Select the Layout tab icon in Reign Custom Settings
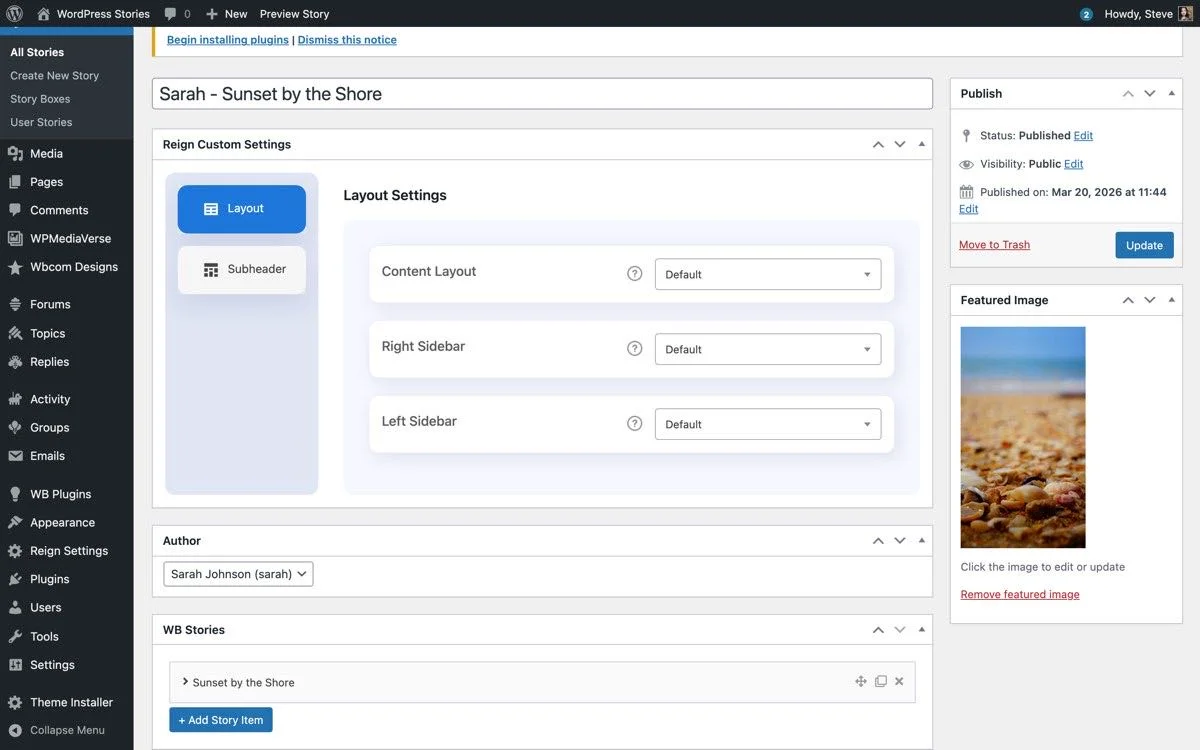The width and height of the screenshot is (1200, 750). (x=210, y=208)
